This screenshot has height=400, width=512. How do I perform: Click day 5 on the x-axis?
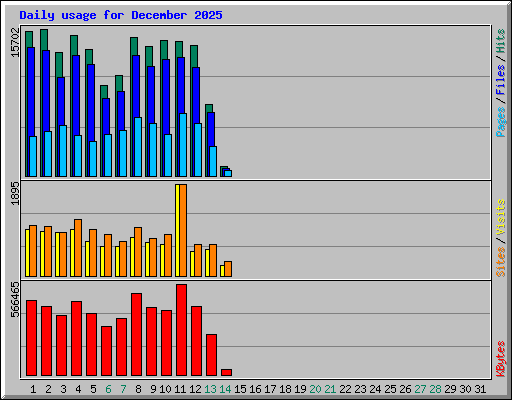click(x=93, y=389)
